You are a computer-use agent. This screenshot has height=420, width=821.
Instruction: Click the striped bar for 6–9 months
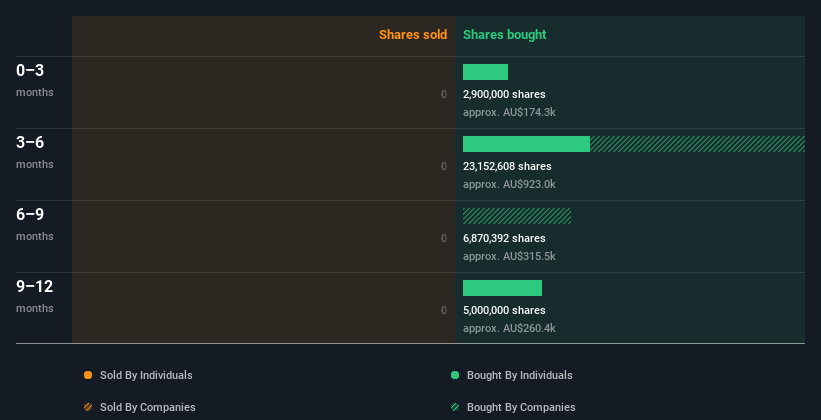coord(517,216)
